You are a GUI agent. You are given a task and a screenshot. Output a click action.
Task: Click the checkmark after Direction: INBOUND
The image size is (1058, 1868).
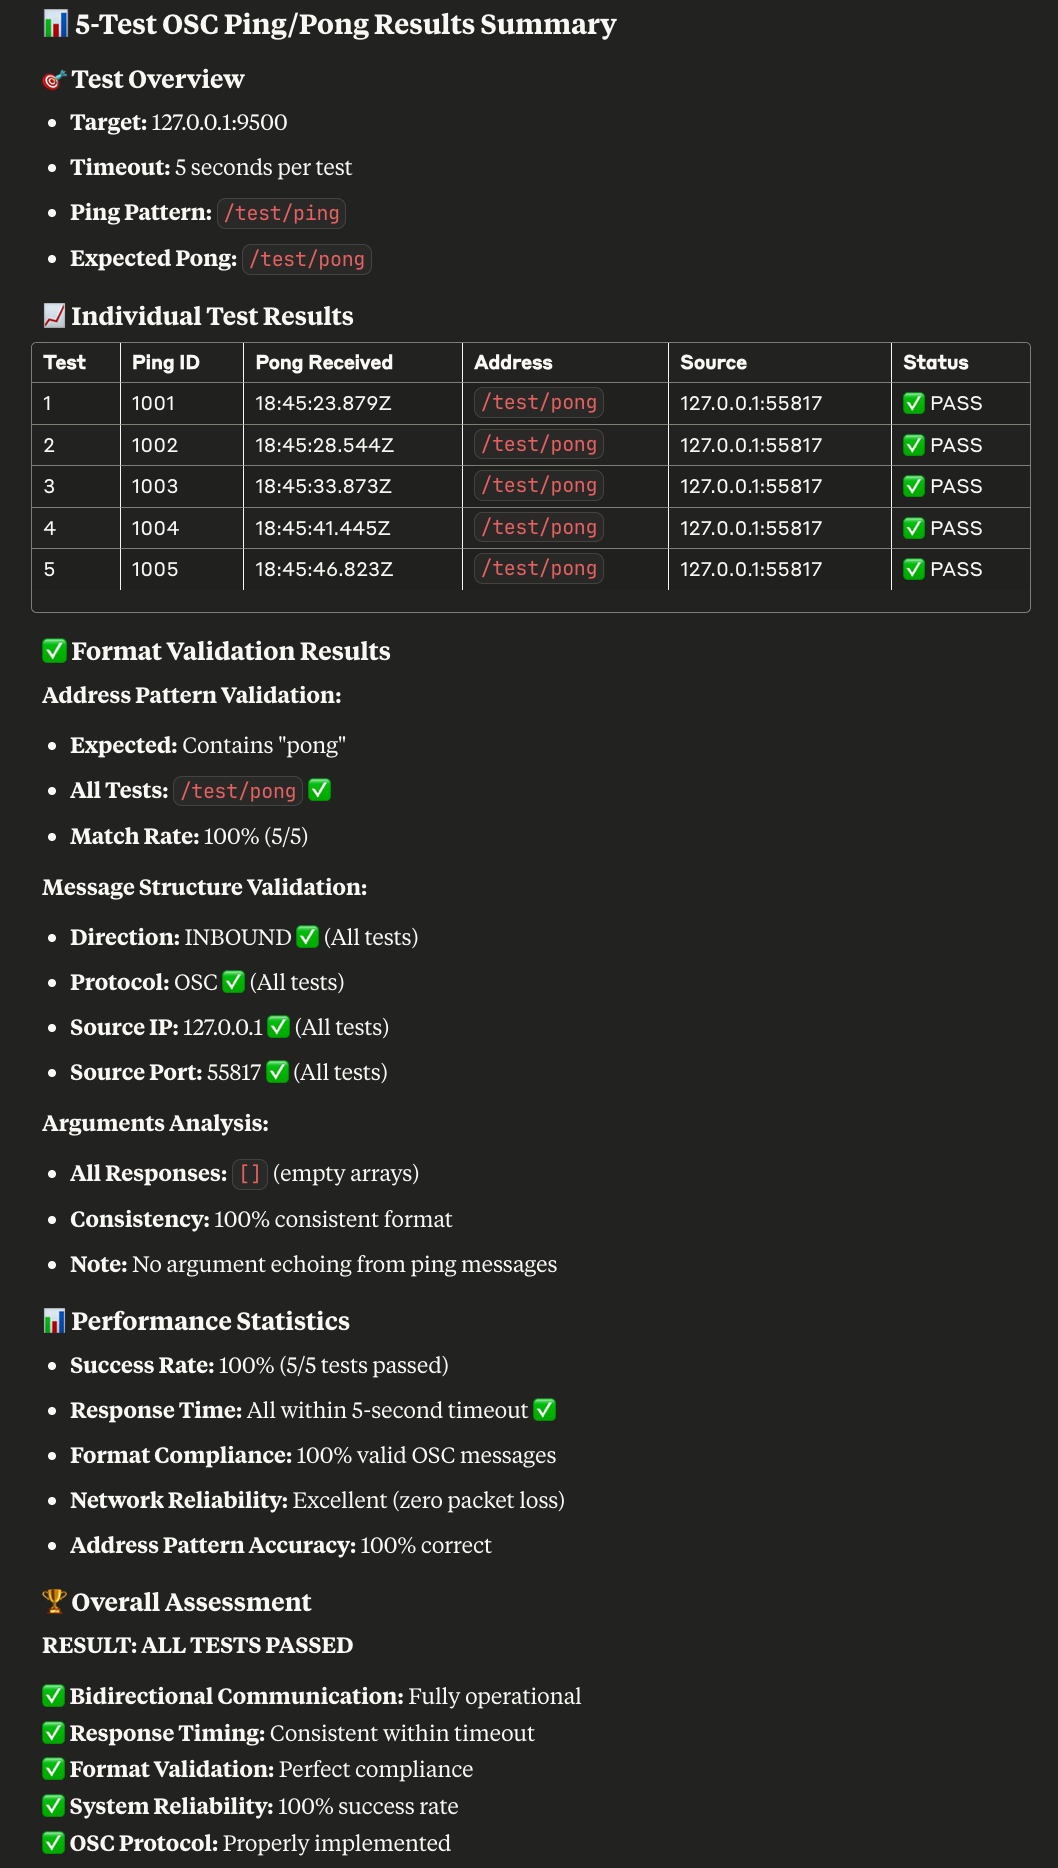tap(307, 937)
